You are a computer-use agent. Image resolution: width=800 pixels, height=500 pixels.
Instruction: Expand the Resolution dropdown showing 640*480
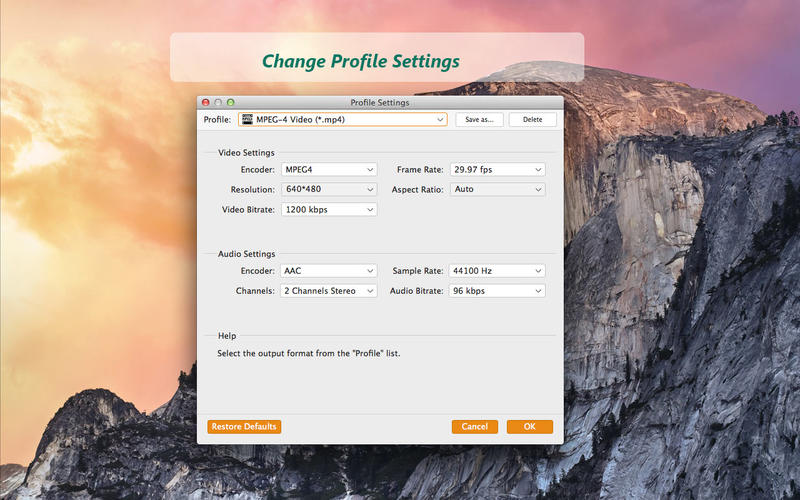tap(329, 189)
